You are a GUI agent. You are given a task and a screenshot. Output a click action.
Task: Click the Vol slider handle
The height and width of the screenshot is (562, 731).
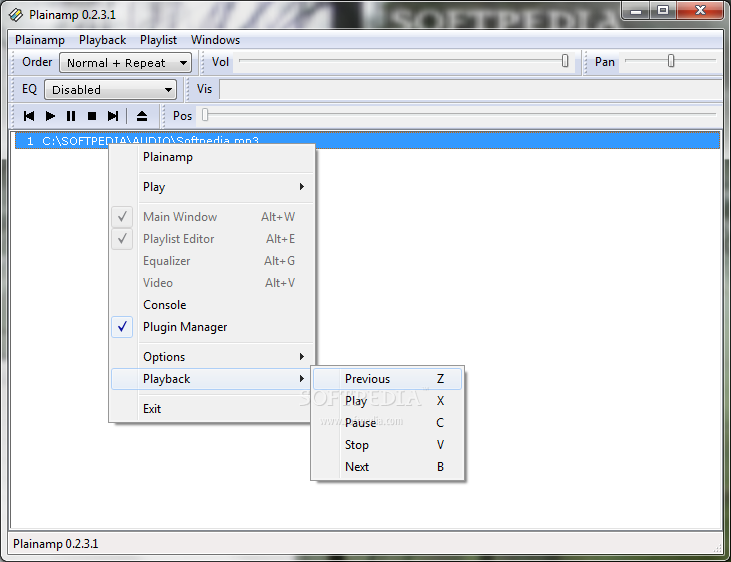click(565, 61)
